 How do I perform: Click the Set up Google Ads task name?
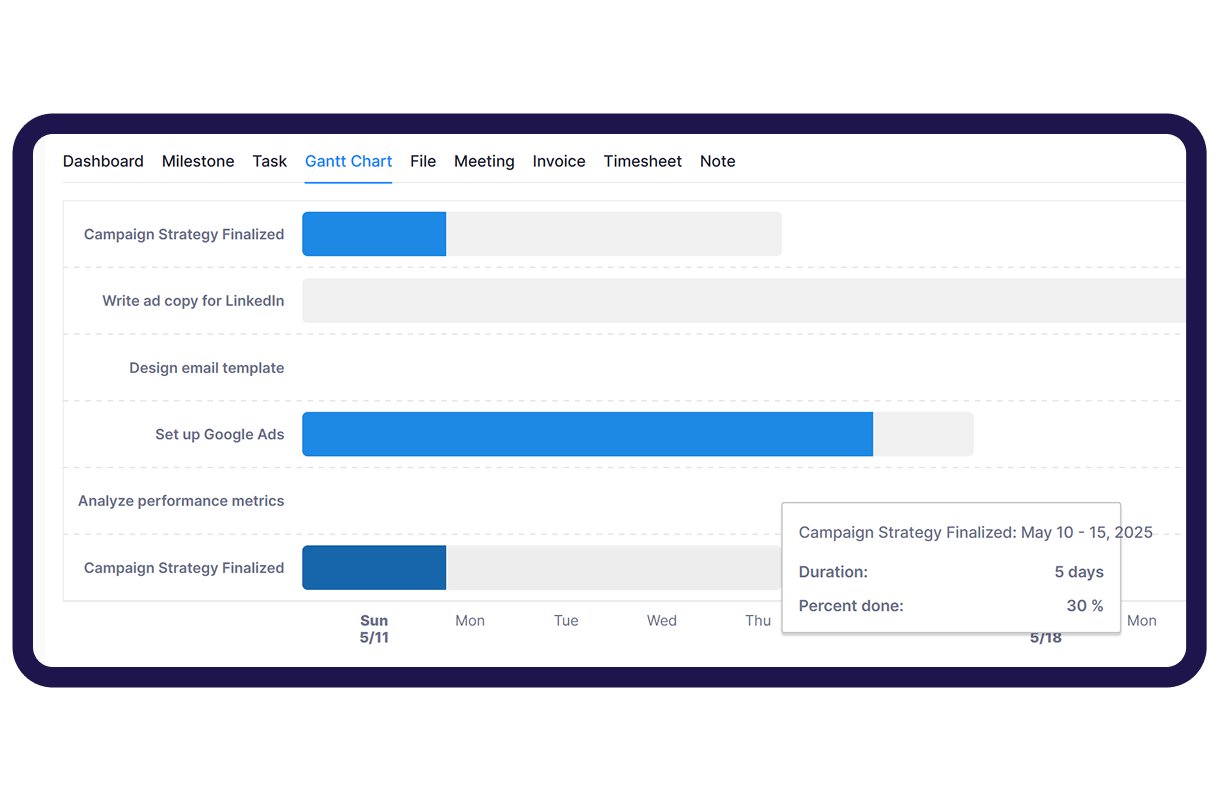click(219, 434)
